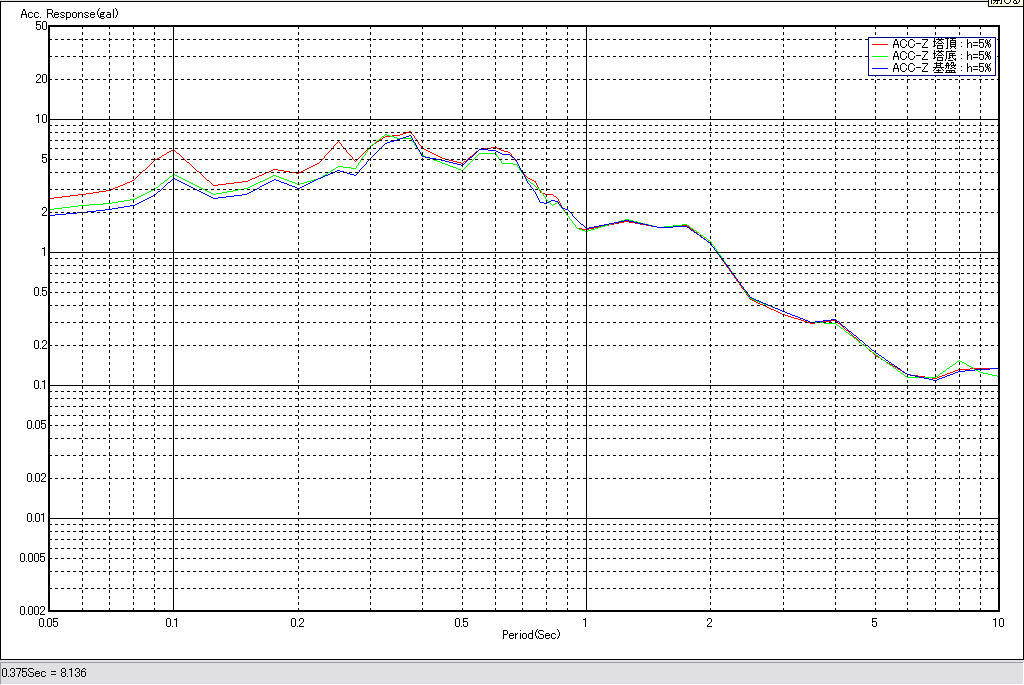This screenshot has width=1024, height=685.
Task: Select the ACC-Z 塔底 h=5% legend entry
Action: (941, 56)
